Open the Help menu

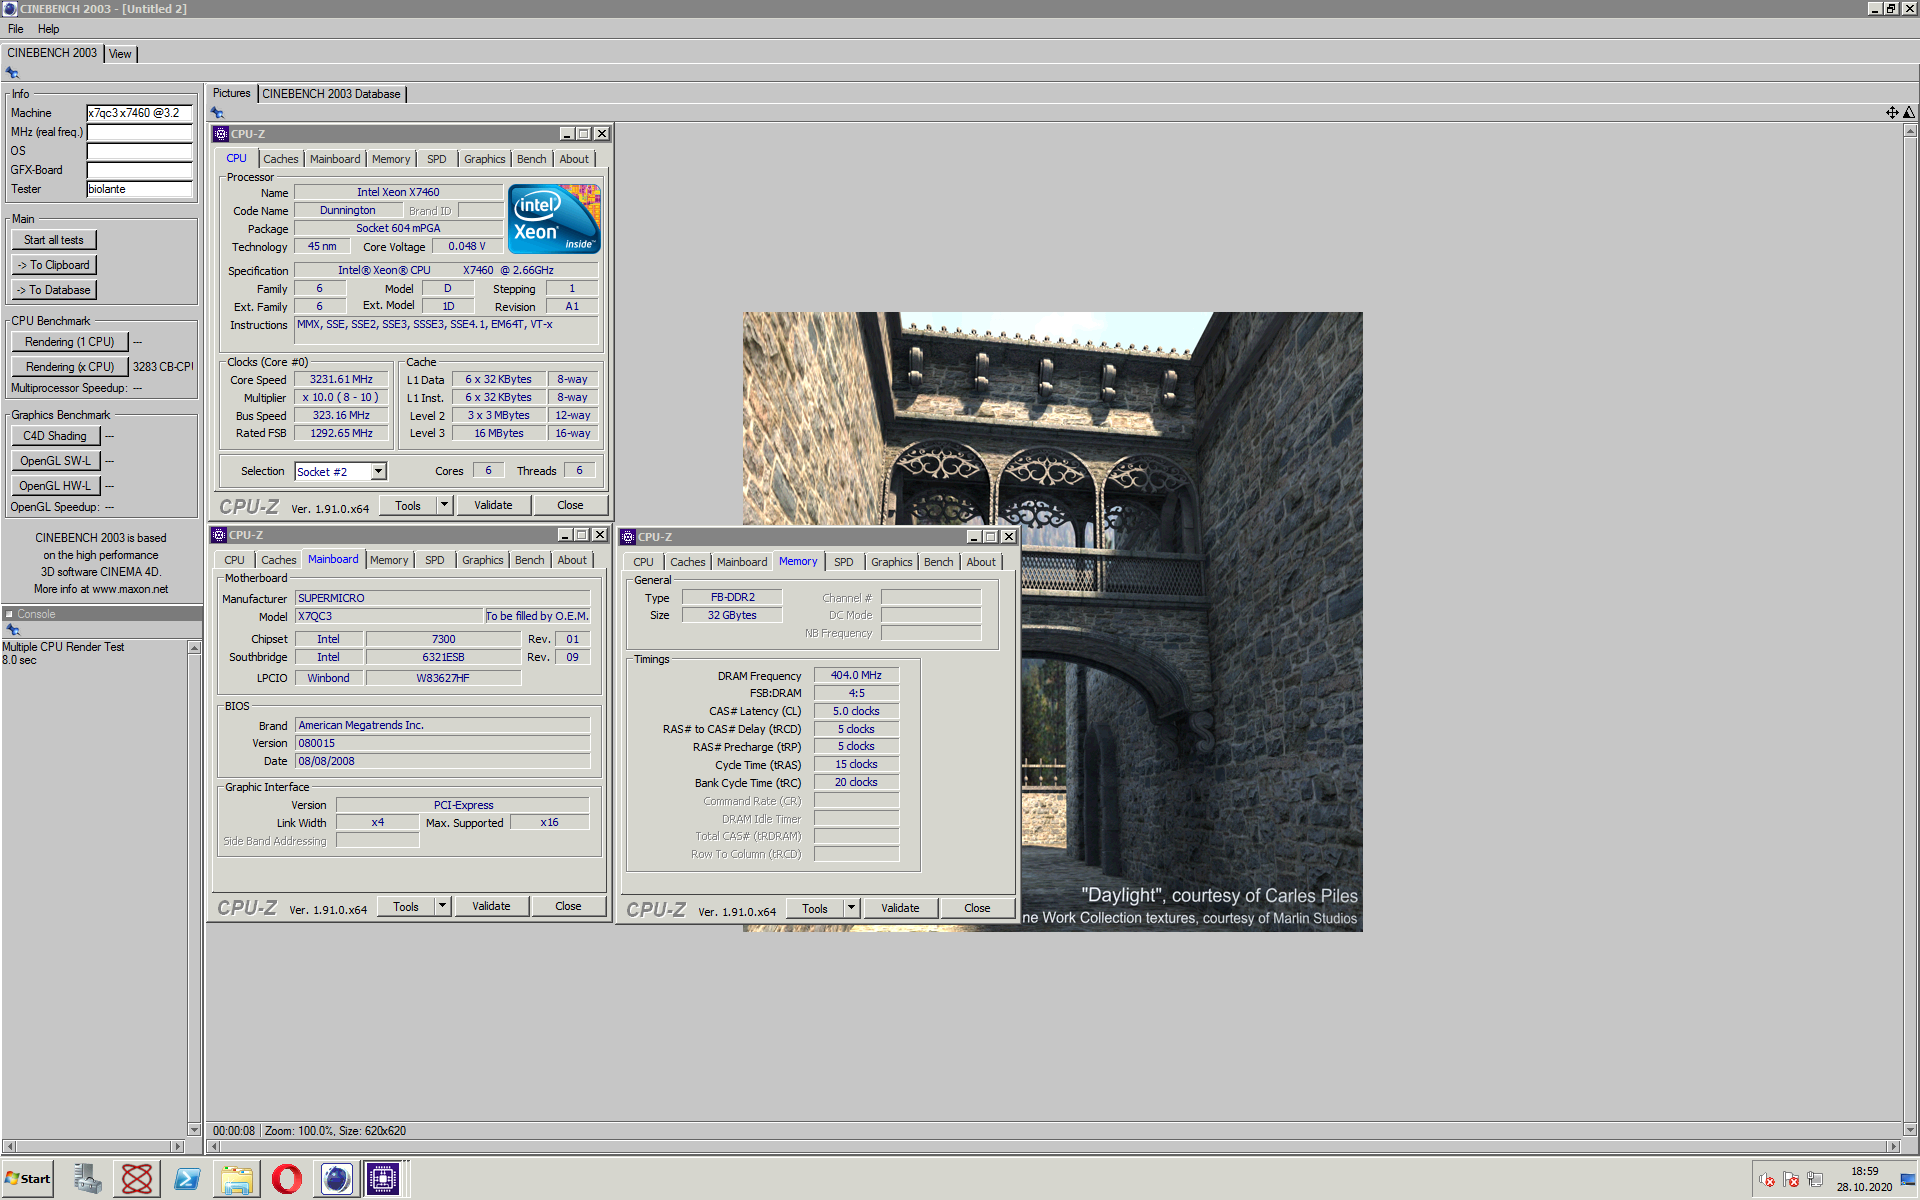pos(48,29)
